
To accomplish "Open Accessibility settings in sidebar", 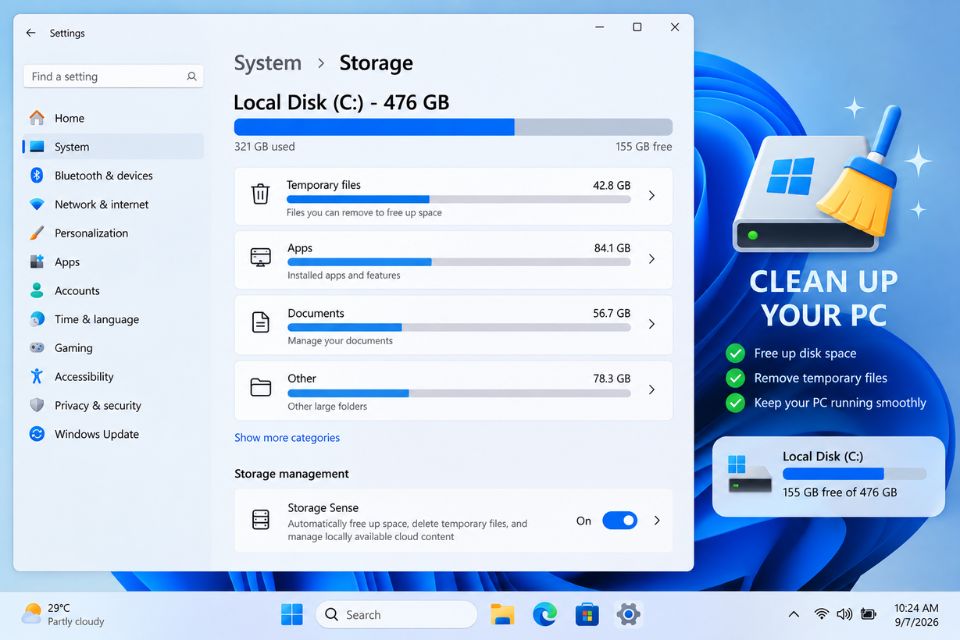I will 113,377.
